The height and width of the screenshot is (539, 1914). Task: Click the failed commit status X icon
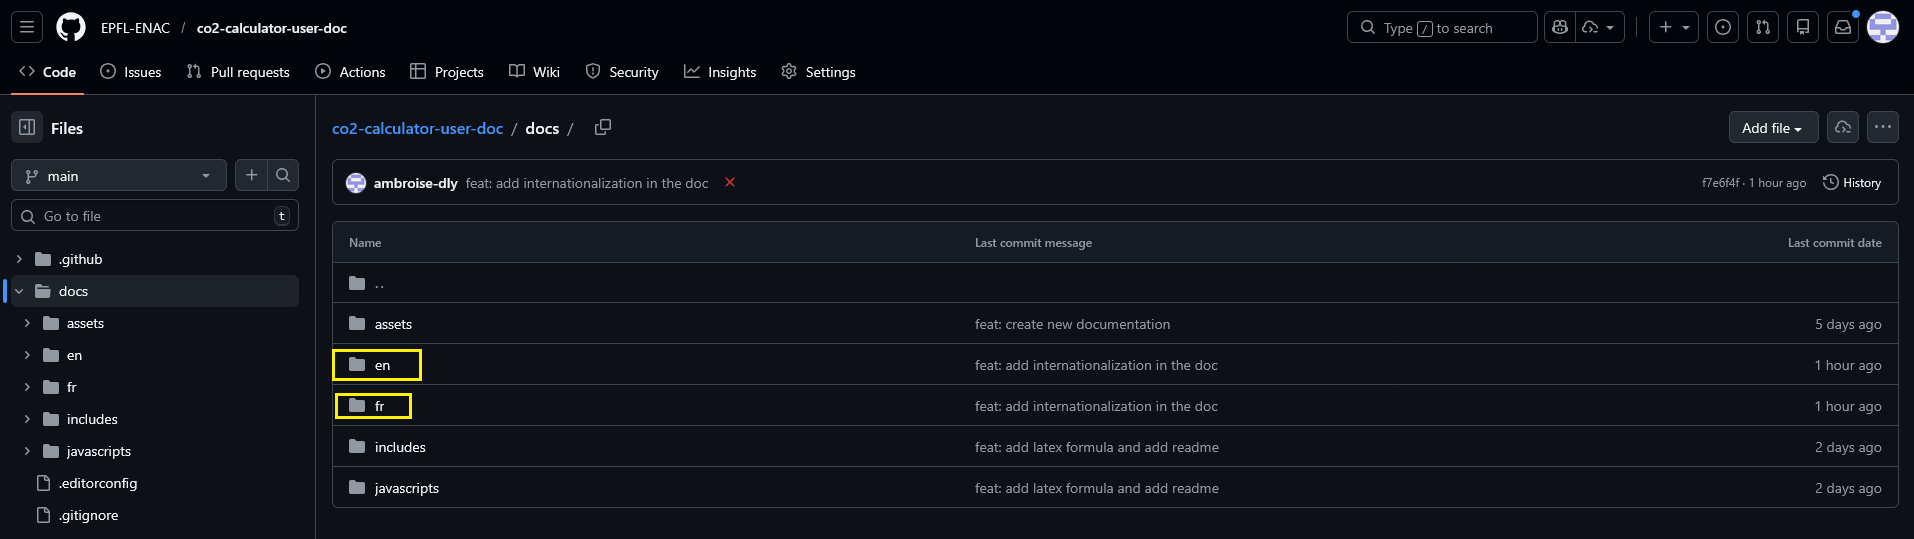[x=730, y=182]
